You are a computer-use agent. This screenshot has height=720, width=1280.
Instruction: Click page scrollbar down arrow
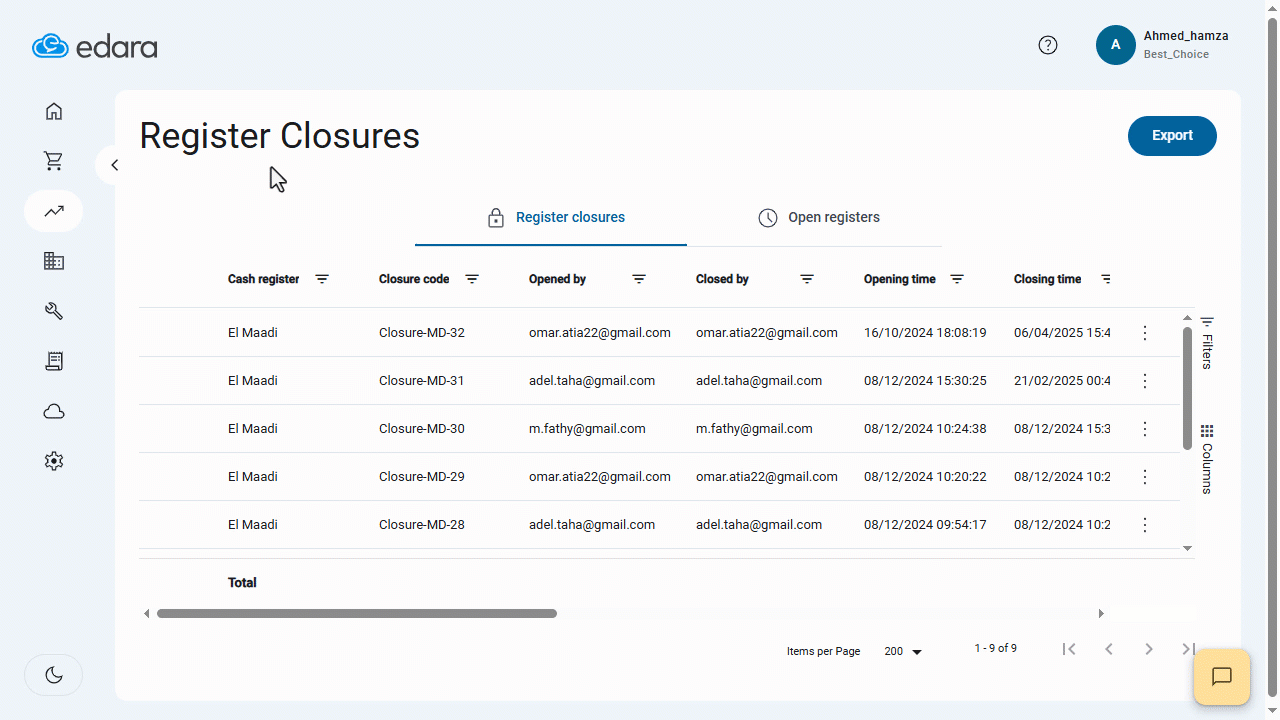[1272, 712]
